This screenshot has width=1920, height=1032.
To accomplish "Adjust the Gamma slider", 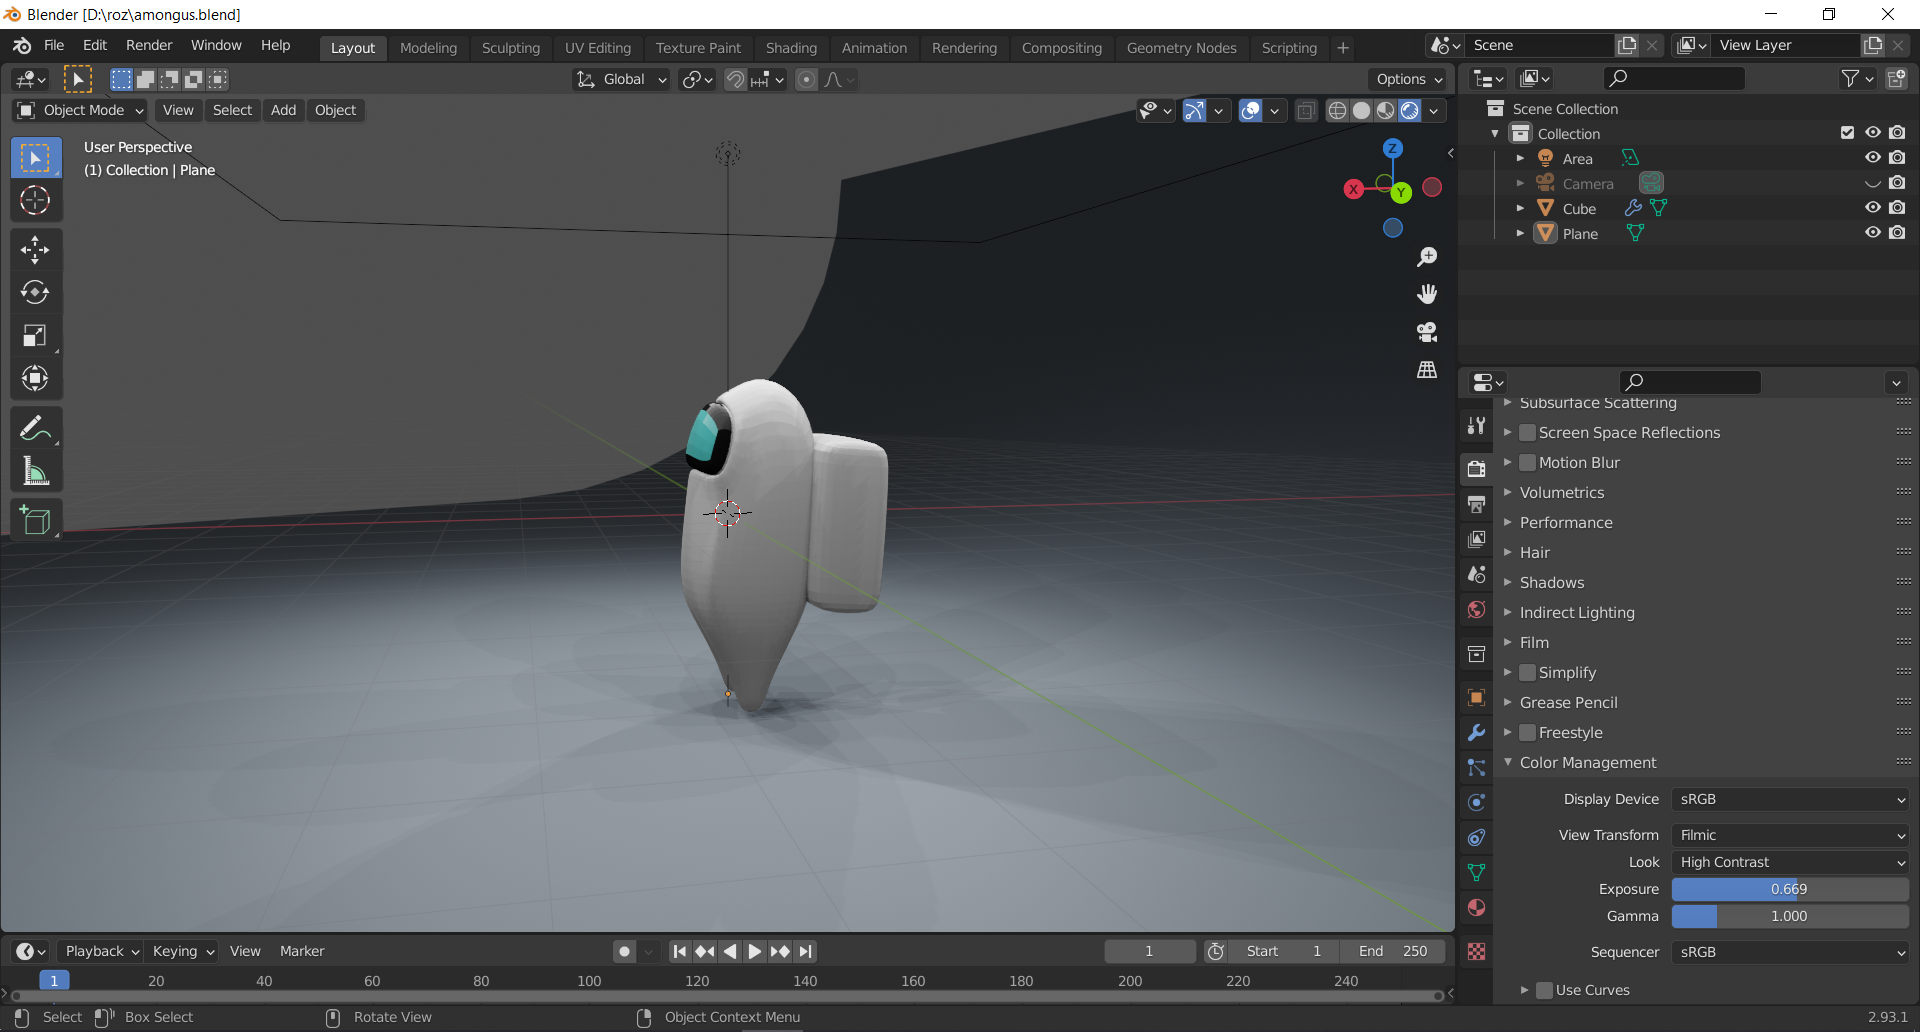I will point(1790,916).
